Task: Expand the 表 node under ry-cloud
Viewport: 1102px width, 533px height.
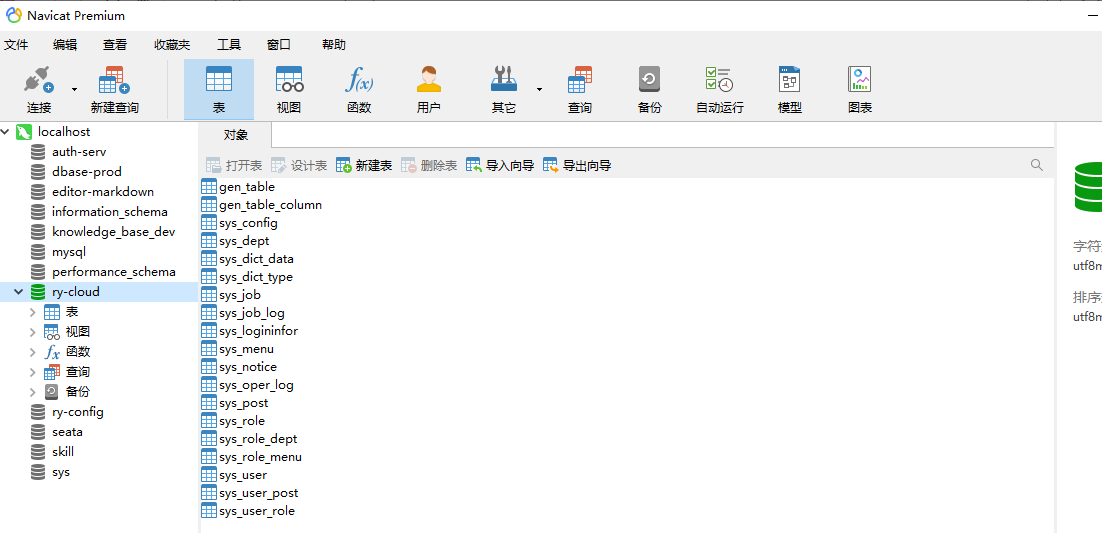Action: click(x=32, y=312)
